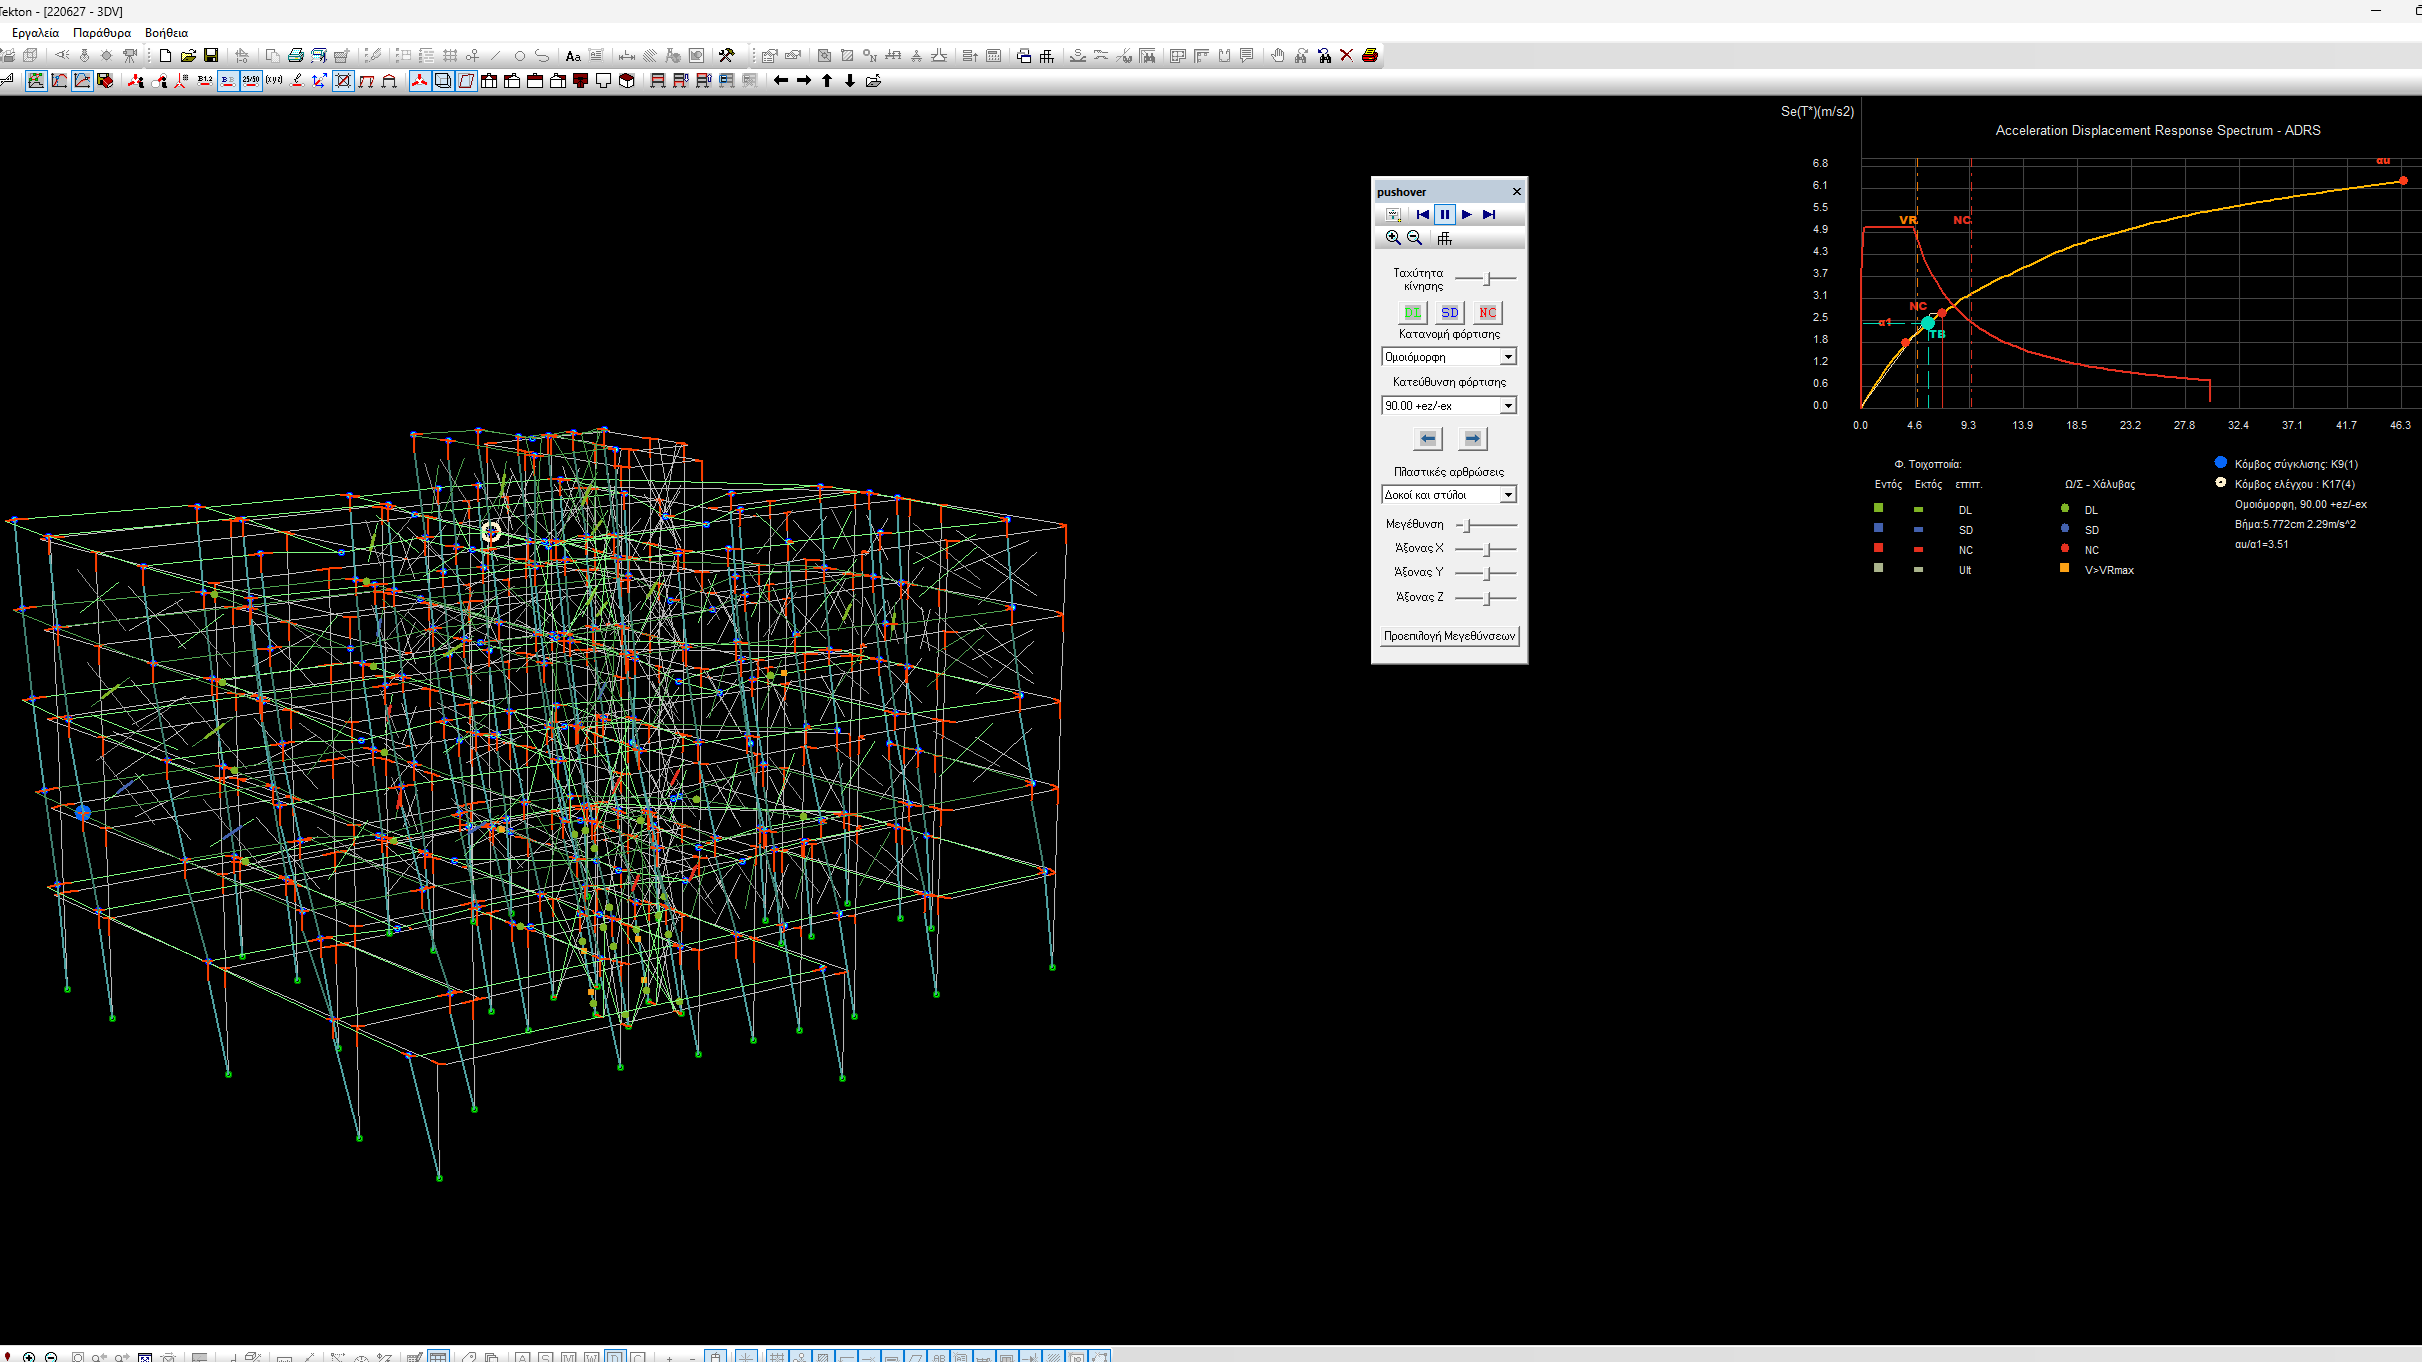Click the SD limit state button

1449,313
